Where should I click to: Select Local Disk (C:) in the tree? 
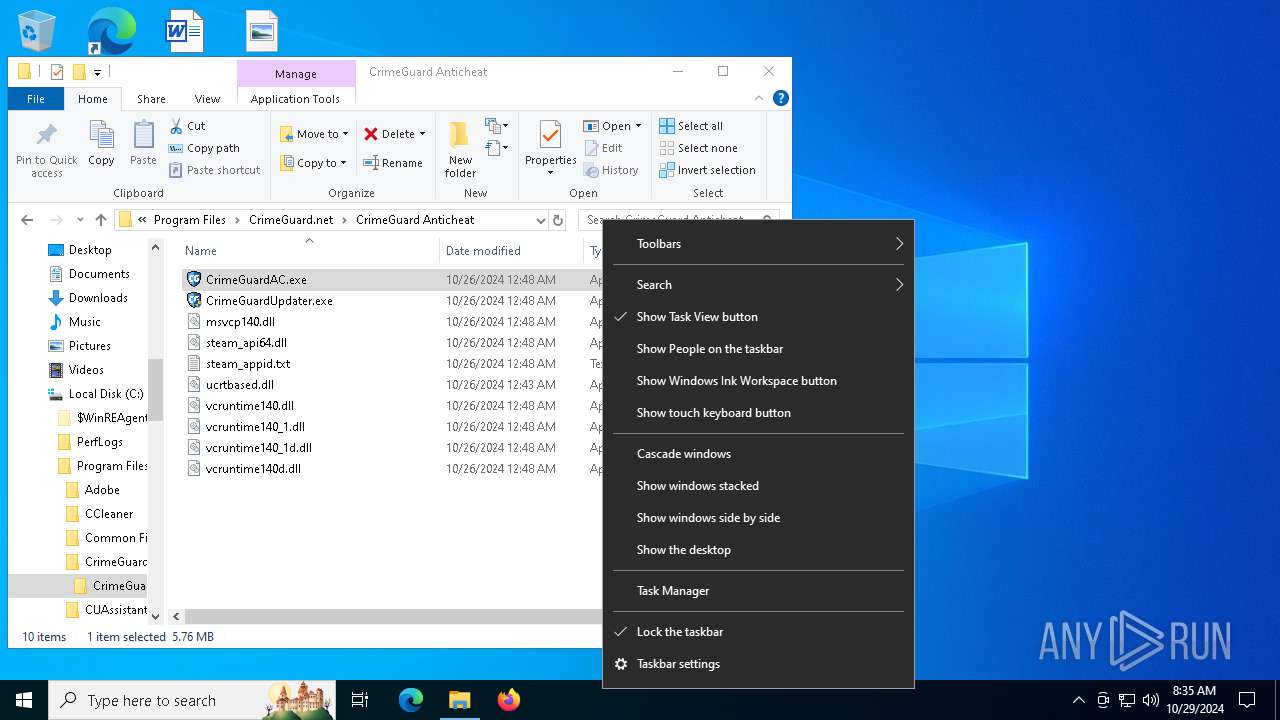tap(105, 394)
